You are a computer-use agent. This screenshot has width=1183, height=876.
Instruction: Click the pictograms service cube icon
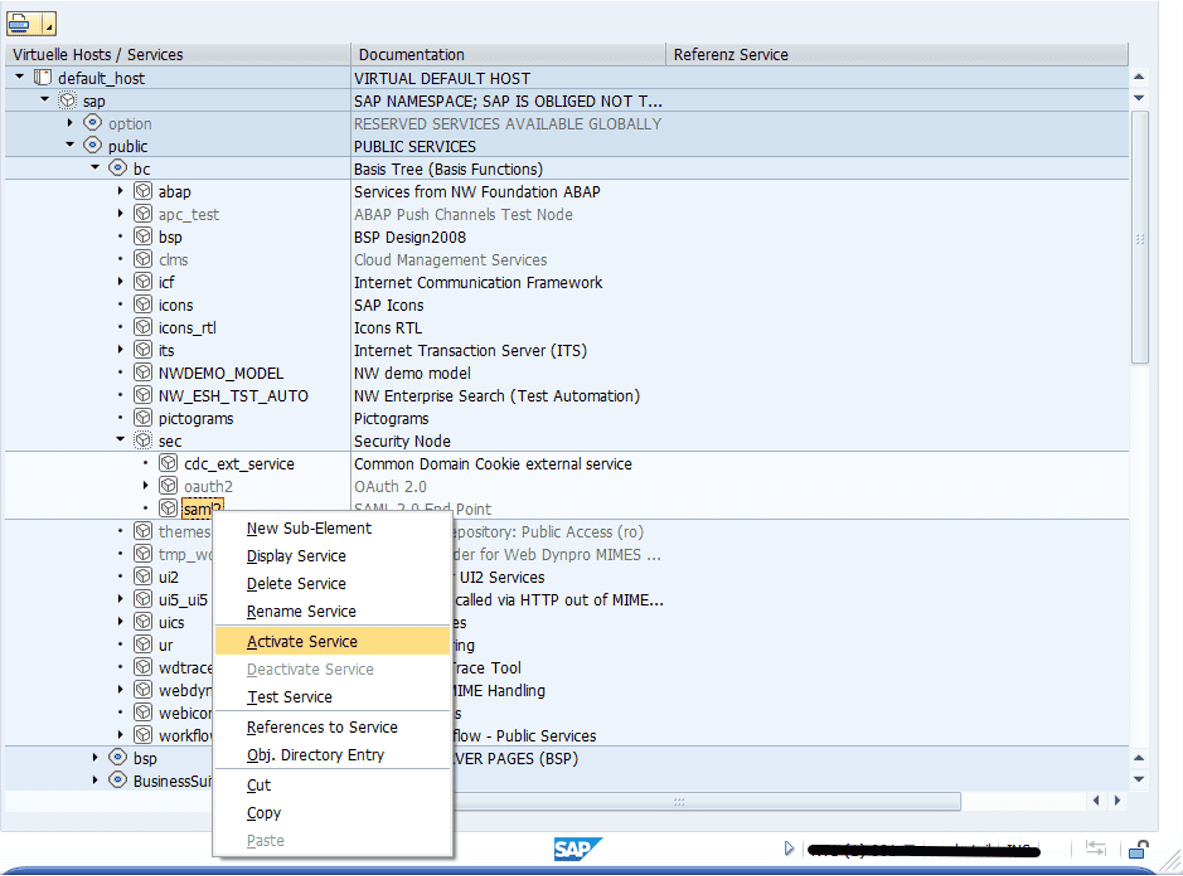coord(143,417)
